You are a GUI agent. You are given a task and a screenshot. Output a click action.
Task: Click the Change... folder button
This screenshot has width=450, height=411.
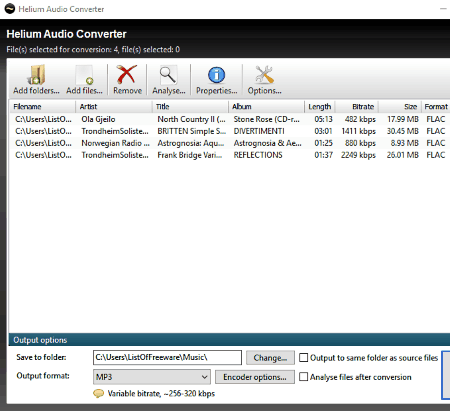click(x=270, y=358)
